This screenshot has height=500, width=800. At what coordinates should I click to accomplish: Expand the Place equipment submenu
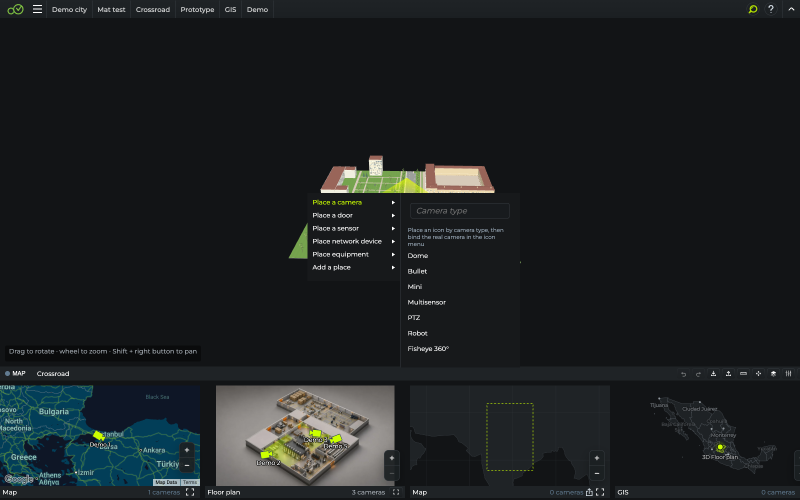(354, 255)
